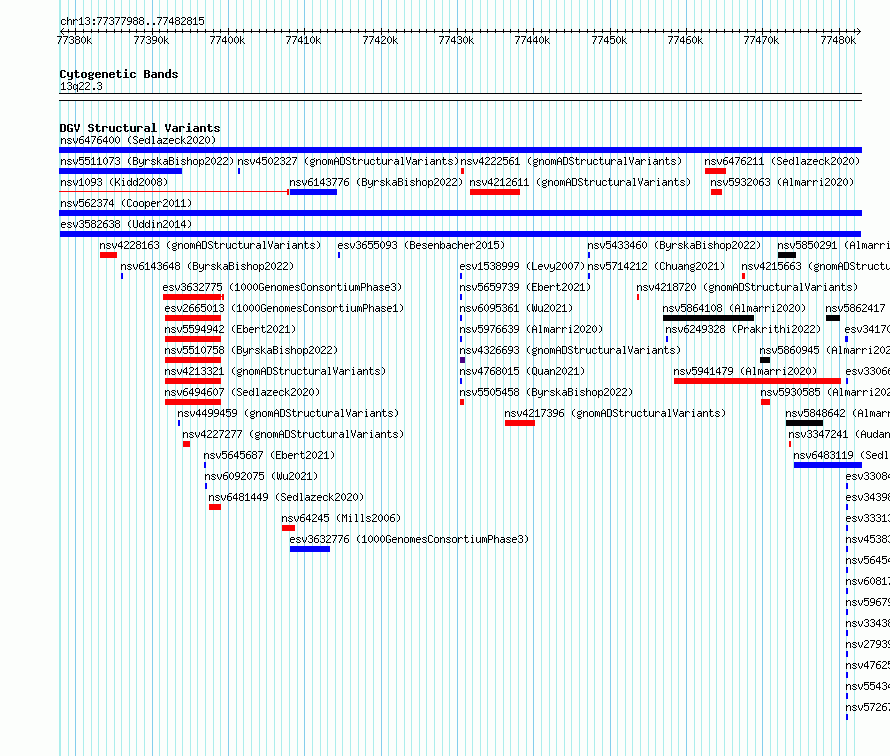This screenshot has height=756, width=890.
Task: Click nsv562374 (Cooper2011) label
Action: 126,203
